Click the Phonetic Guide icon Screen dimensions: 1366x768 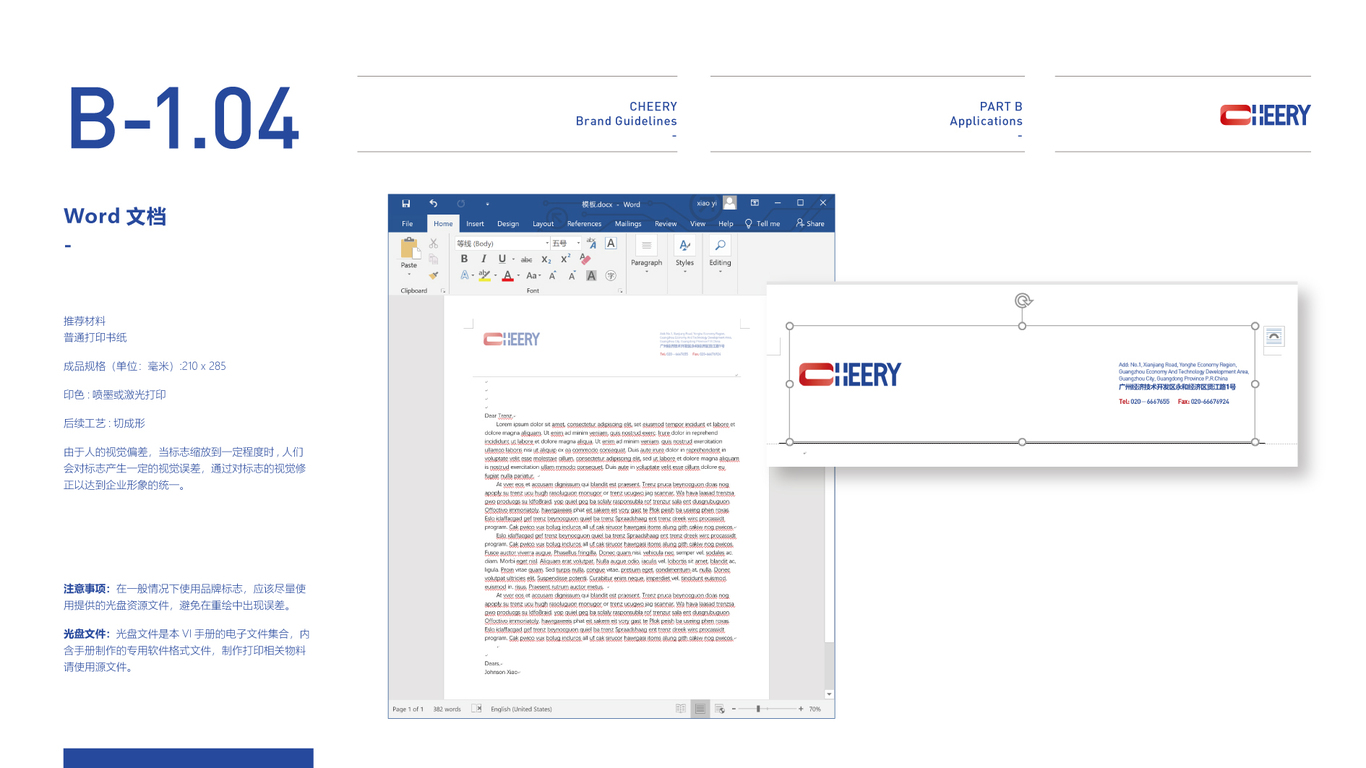[592, 243]
